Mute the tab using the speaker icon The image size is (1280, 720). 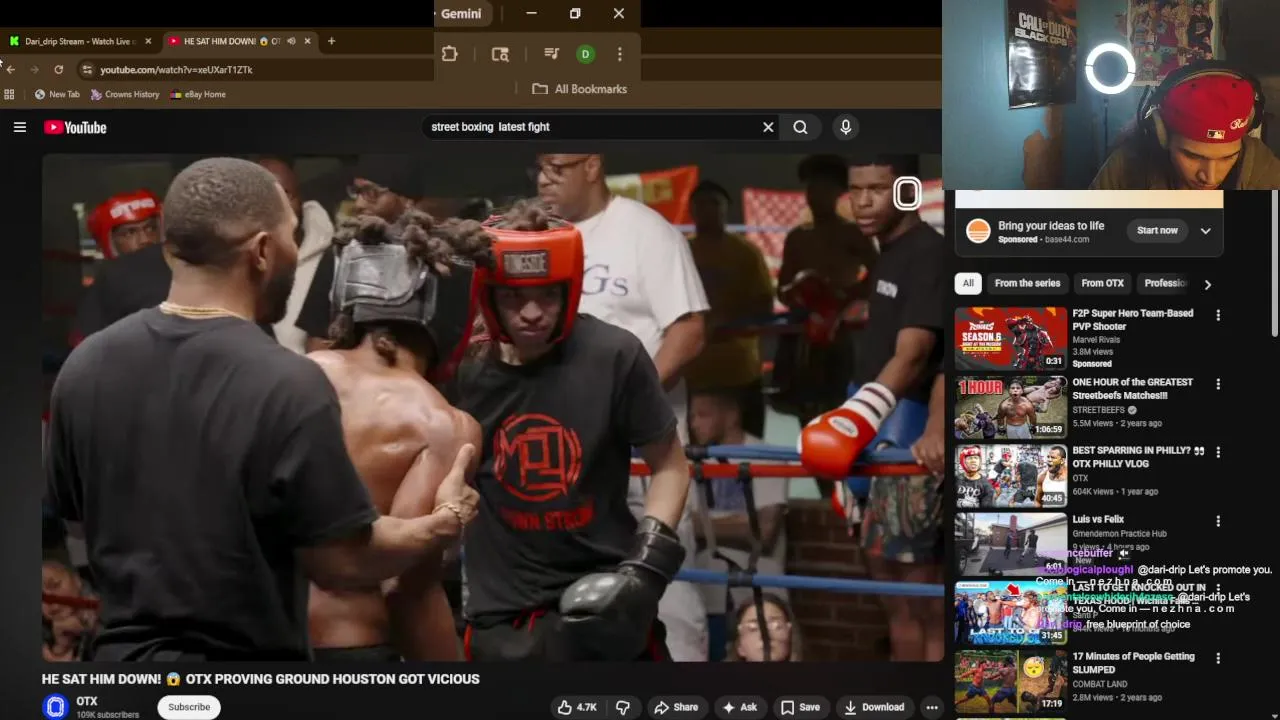click(291, 41)
